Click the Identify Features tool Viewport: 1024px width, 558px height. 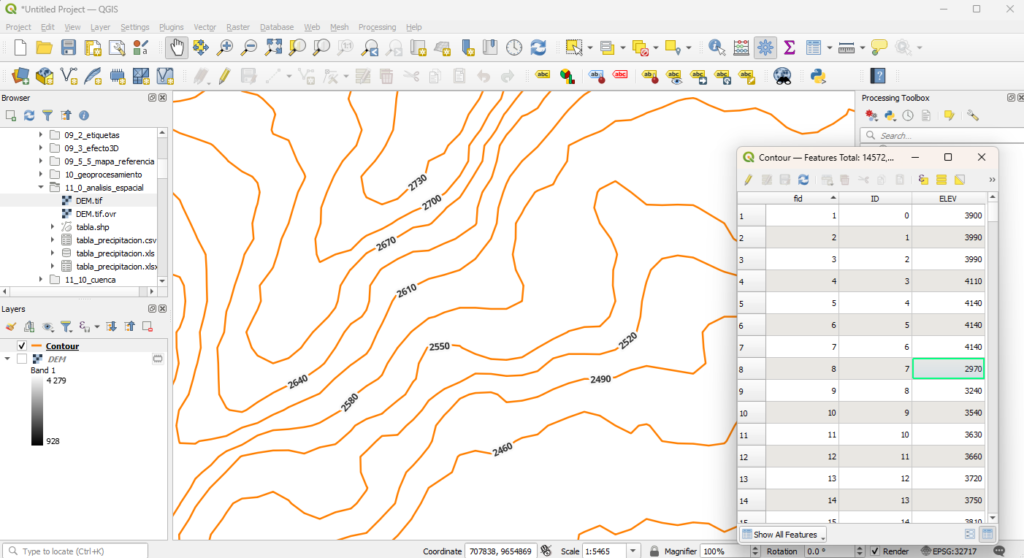(716, 47)
